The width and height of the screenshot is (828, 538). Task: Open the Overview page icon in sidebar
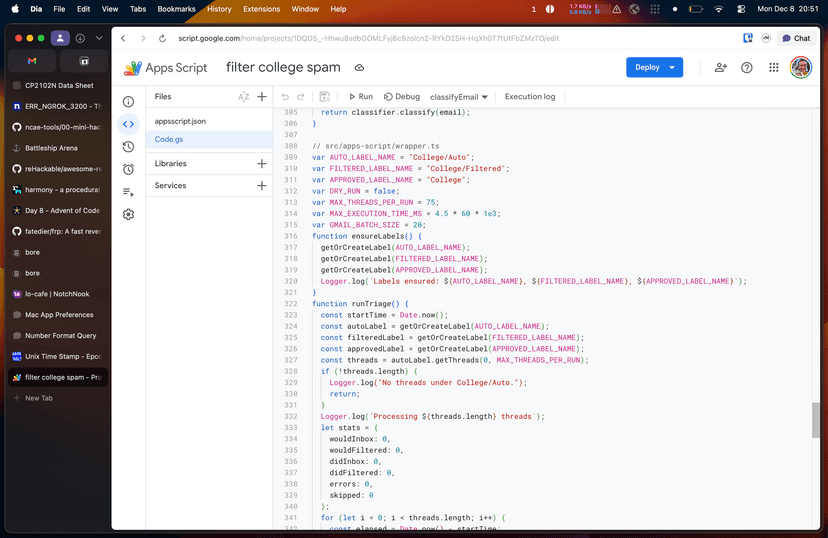128,101
